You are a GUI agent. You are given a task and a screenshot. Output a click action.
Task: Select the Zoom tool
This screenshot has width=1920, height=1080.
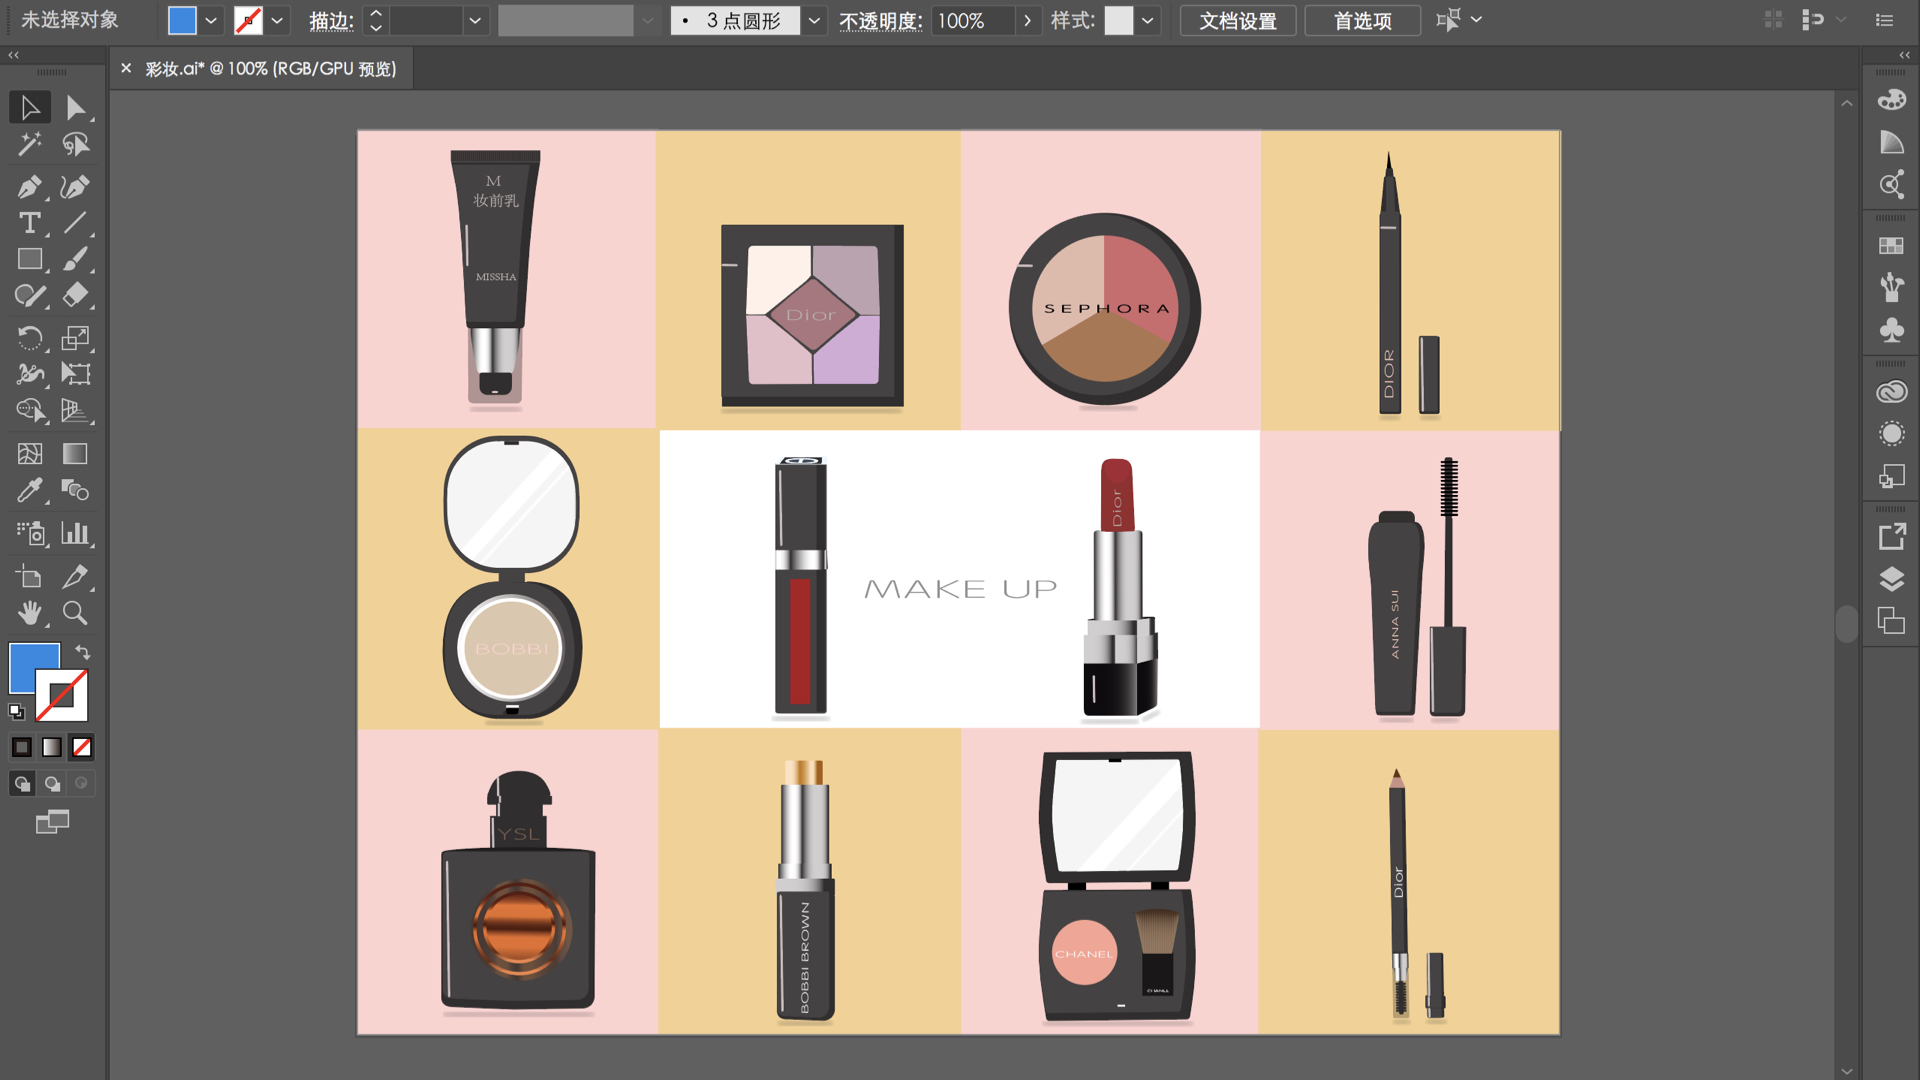pos(75,613)
